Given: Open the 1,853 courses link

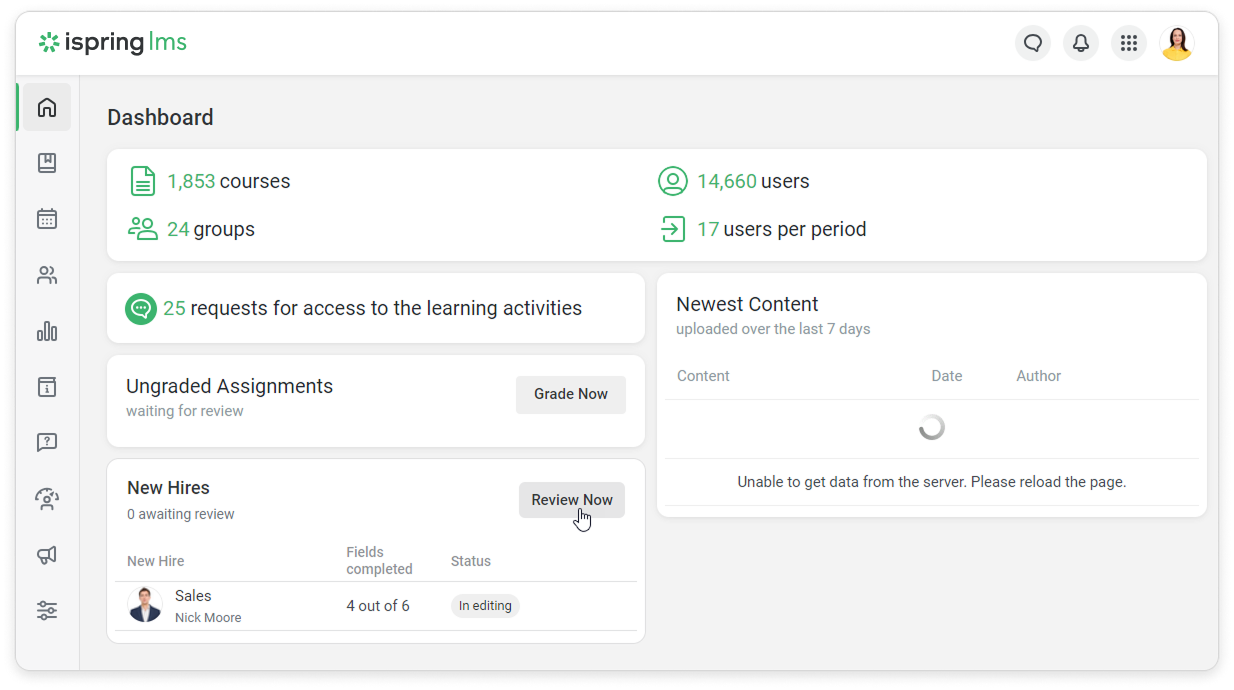Looking at the screenshot, I should (228, 181).
